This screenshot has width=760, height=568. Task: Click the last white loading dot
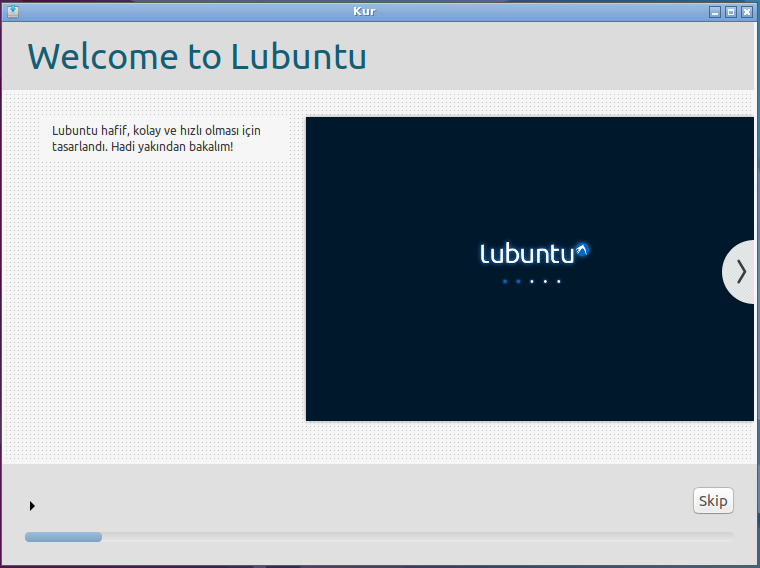click(x=558, y=282)
